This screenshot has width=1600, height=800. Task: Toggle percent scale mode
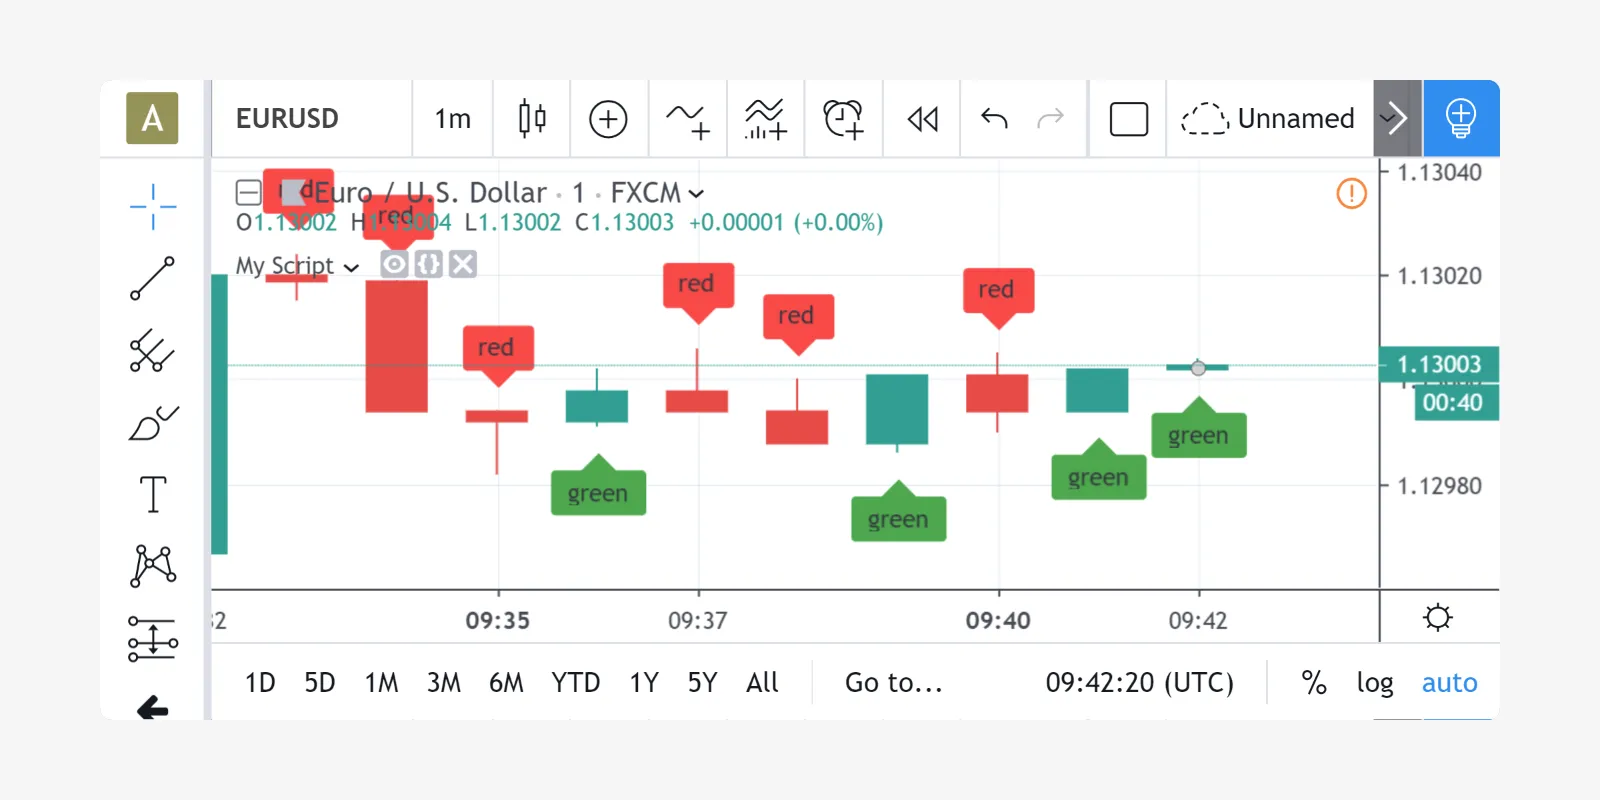click(1314, 683)
